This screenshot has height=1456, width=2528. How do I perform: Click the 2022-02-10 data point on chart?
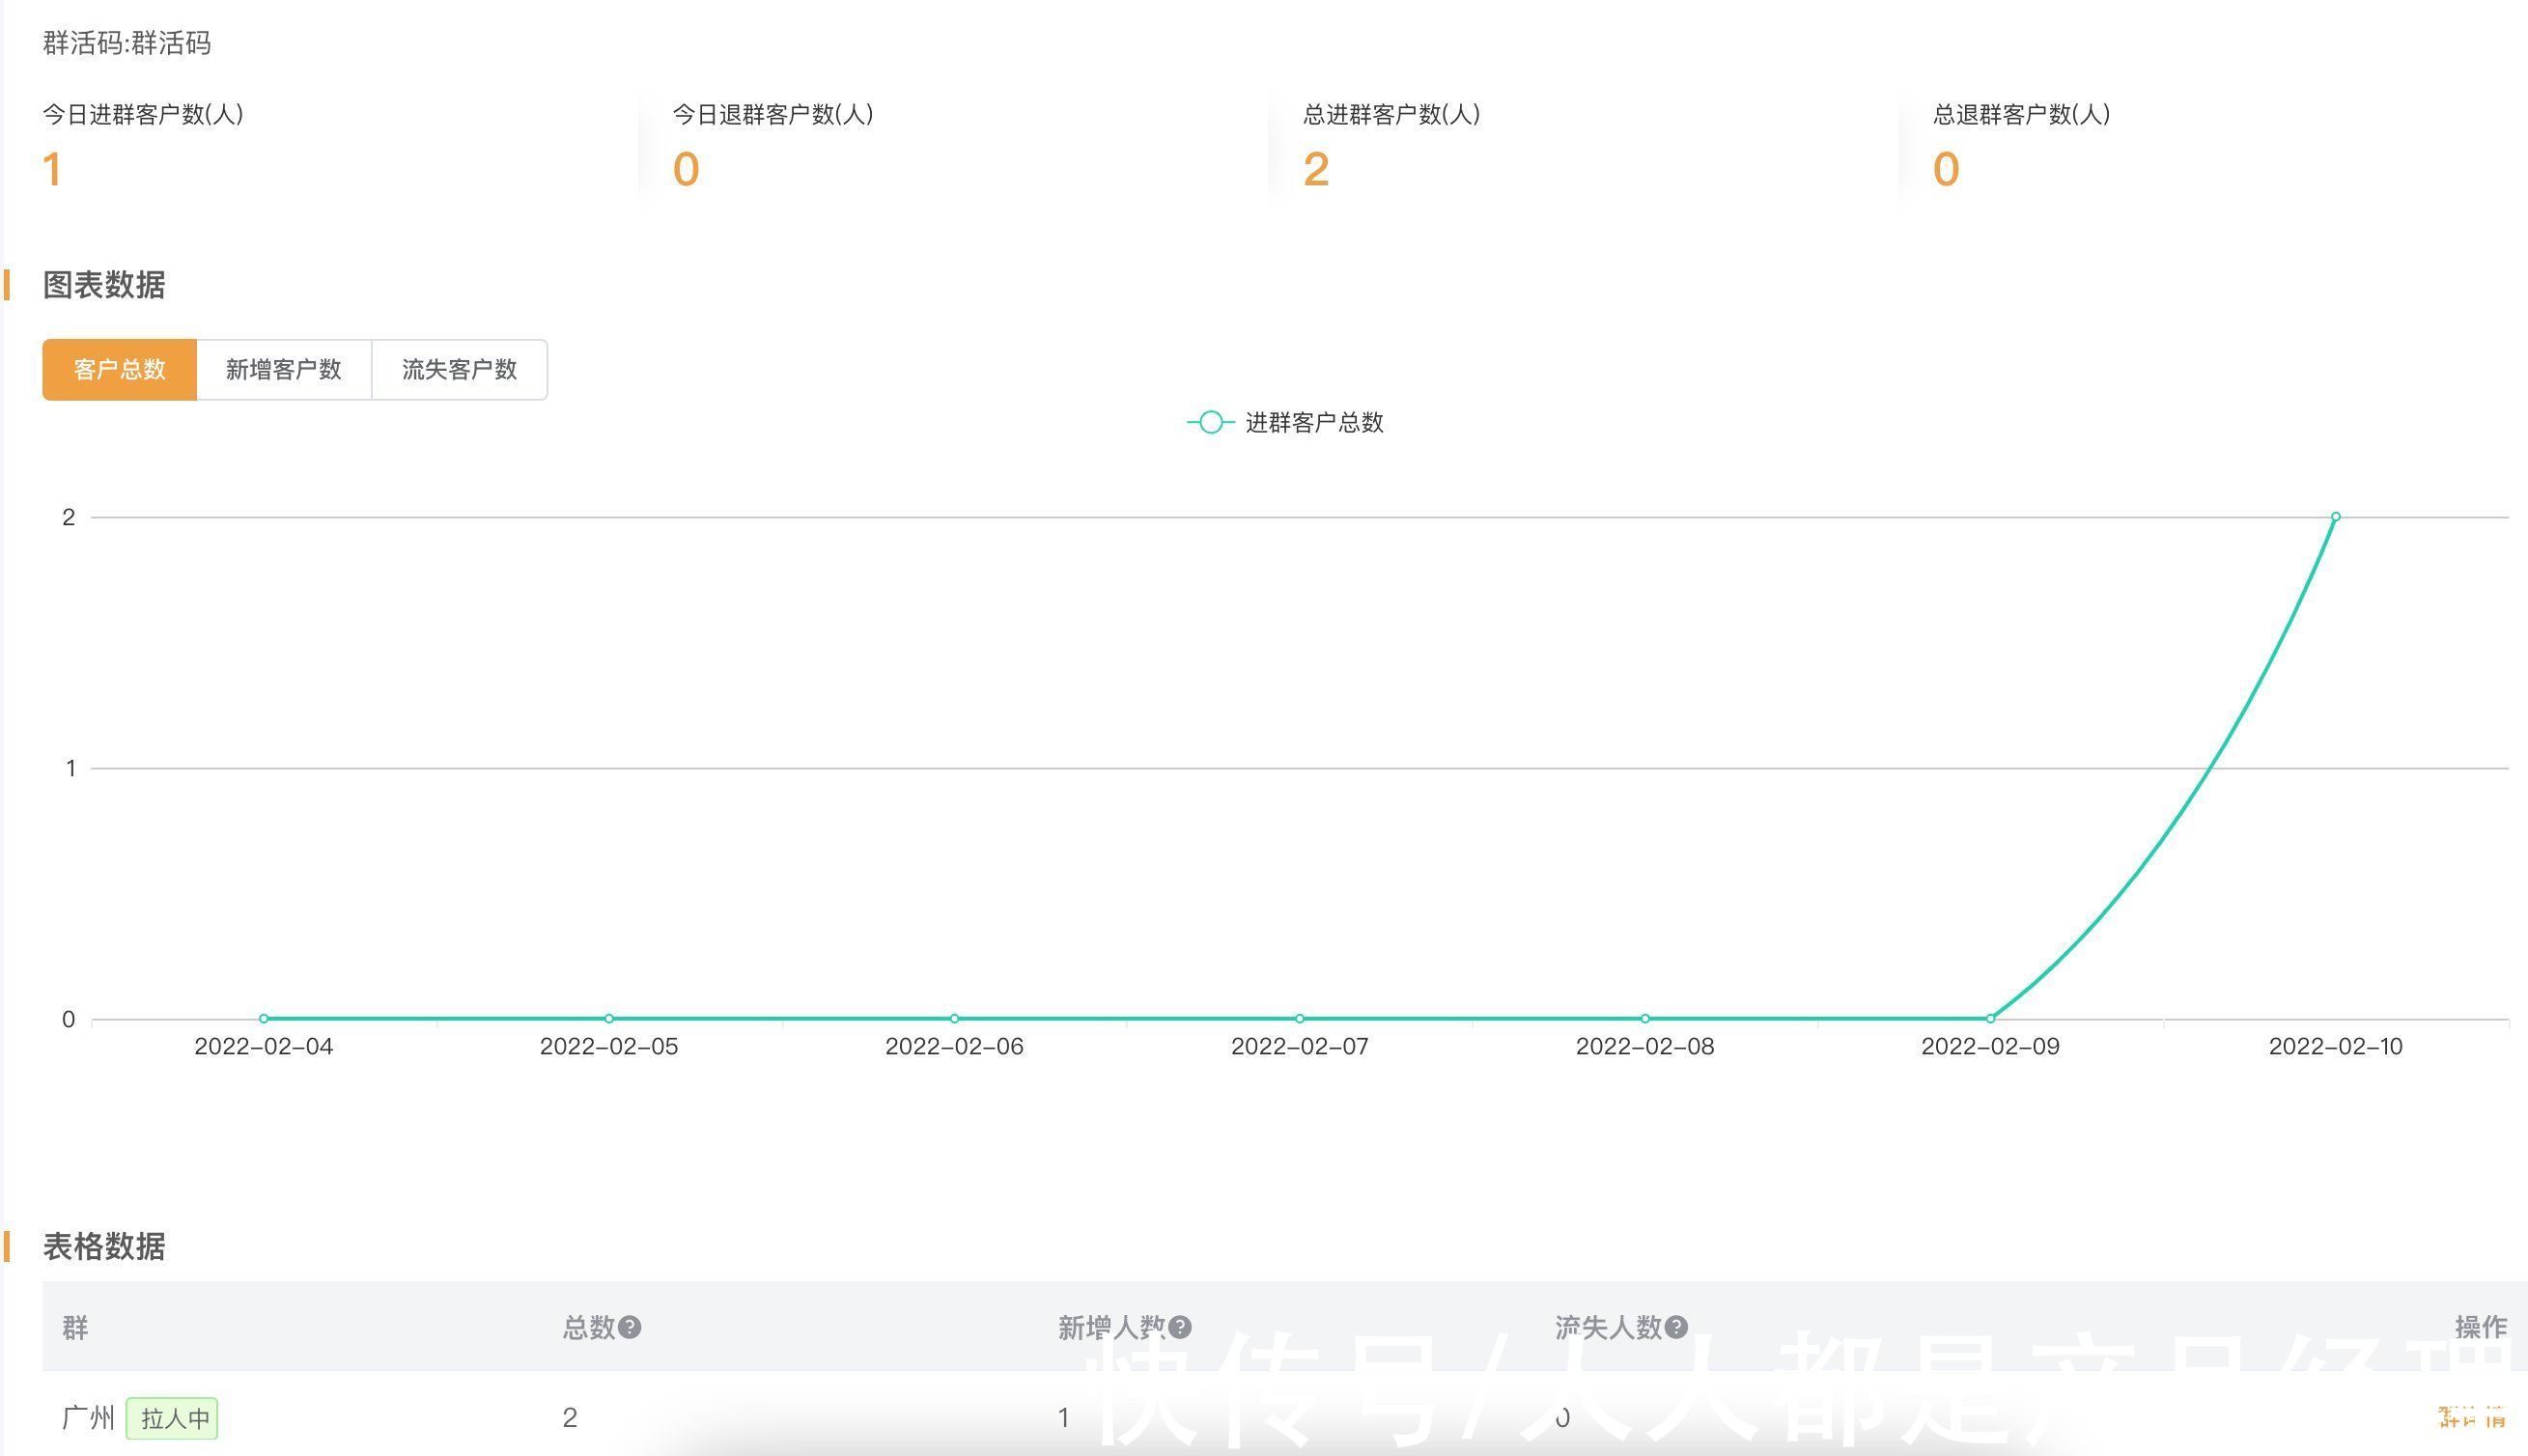pos(2336,517)
